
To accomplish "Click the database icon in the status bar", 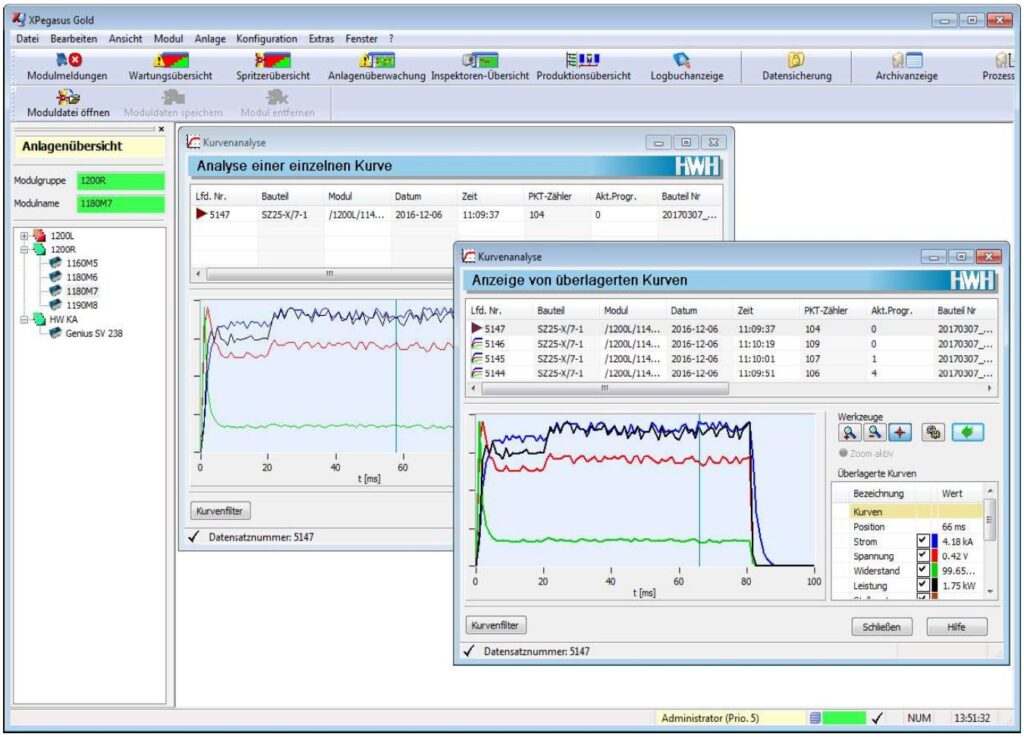I will point(815,718).
